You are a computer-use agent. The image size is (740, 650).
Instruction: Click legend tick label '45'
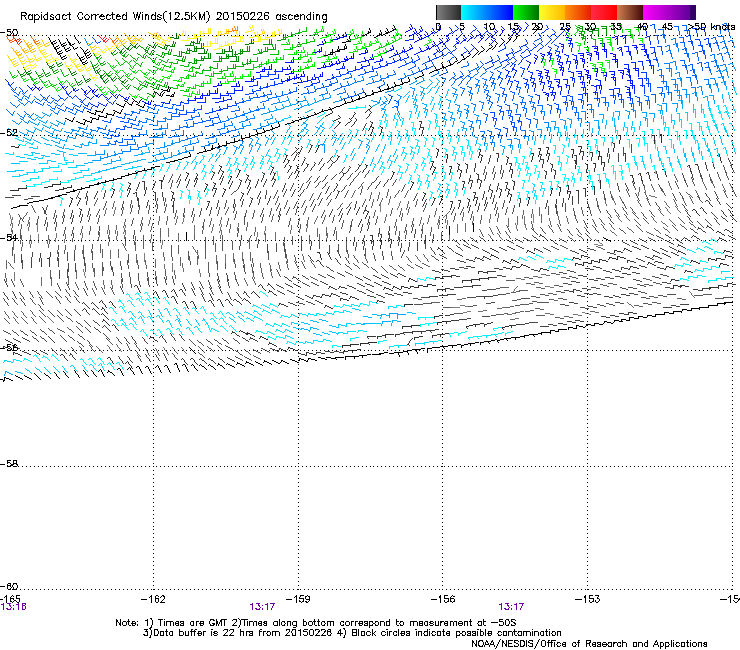click(x=667, y=27)
